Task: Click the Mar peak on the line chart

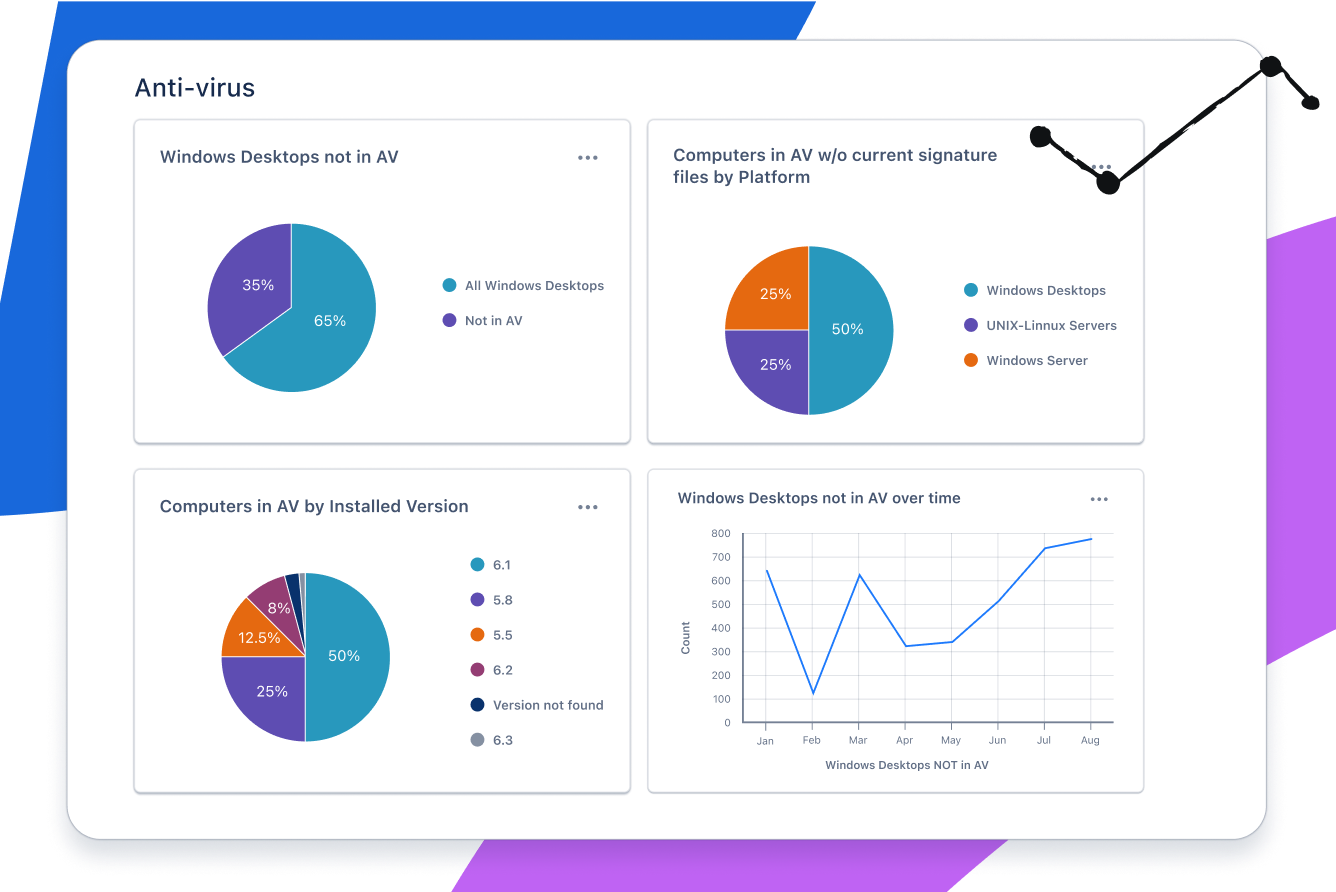Action: (x=859, y=575)
